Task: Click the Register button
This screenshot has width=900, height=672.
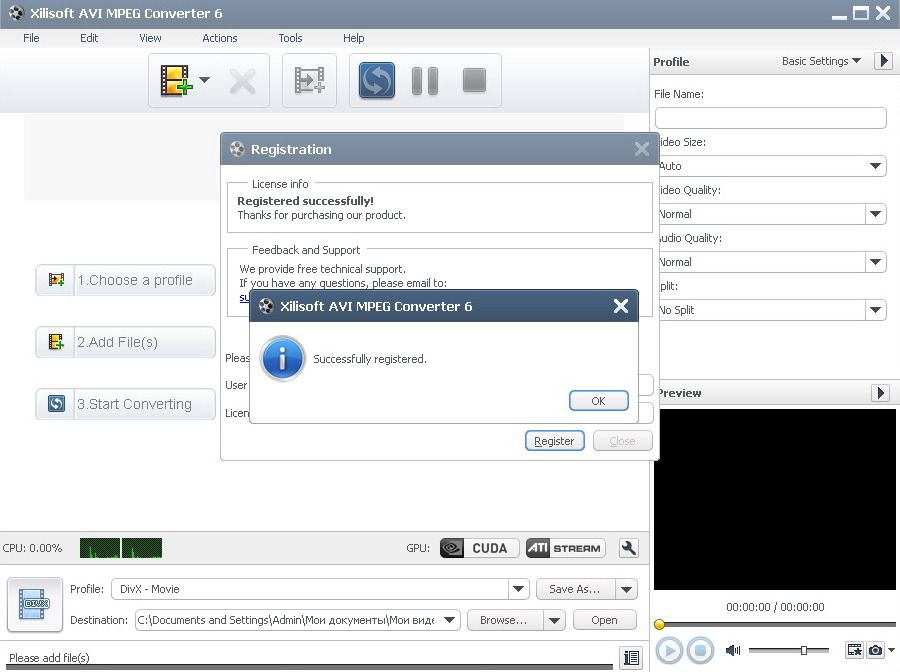Action: (554, 441)
